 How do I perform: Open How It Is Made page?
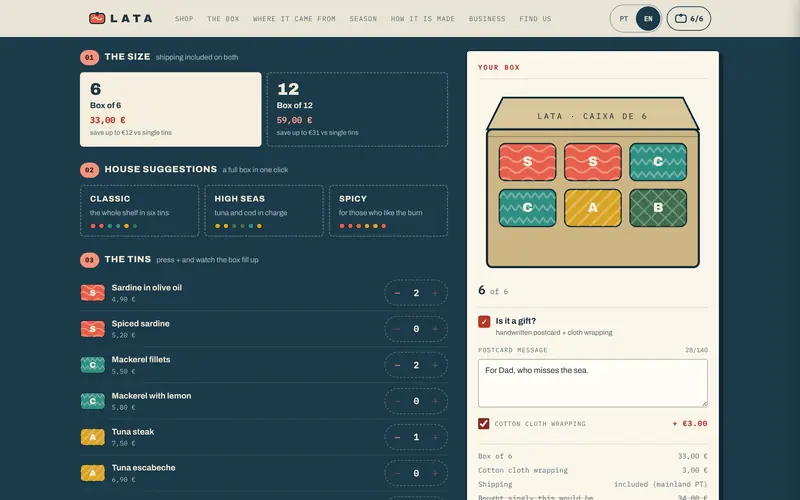pyautogui.click(x=423, y=19)
